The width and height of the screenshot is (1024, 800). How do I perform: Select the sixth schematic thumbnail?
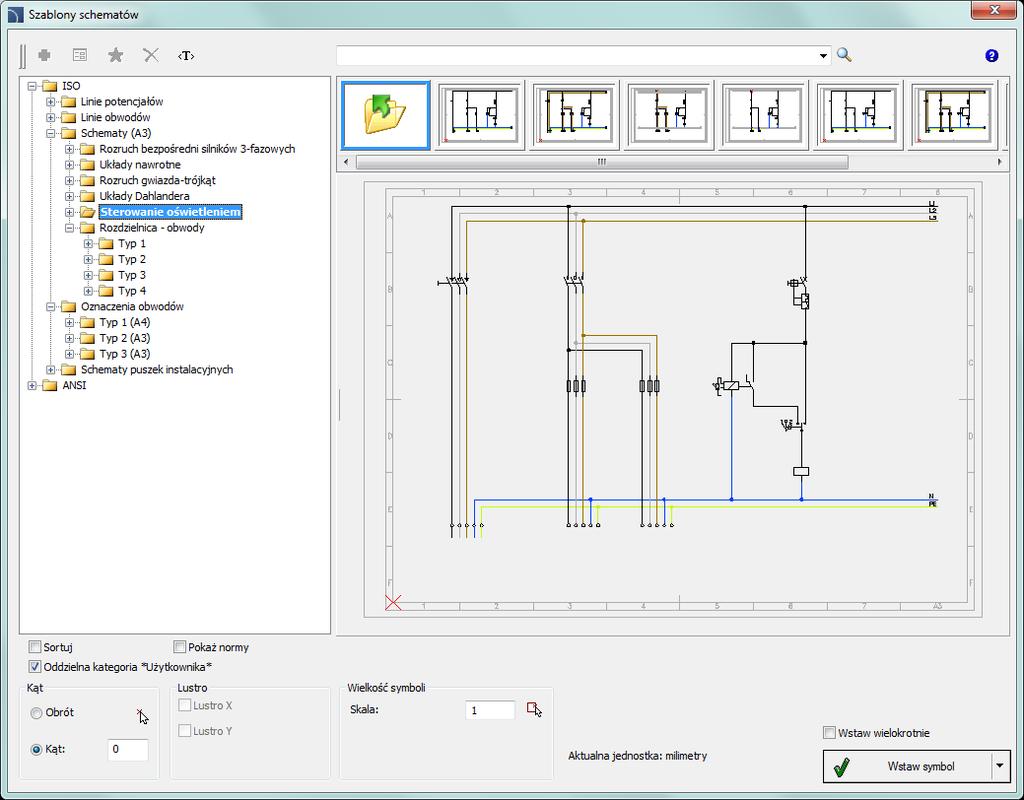858,116
